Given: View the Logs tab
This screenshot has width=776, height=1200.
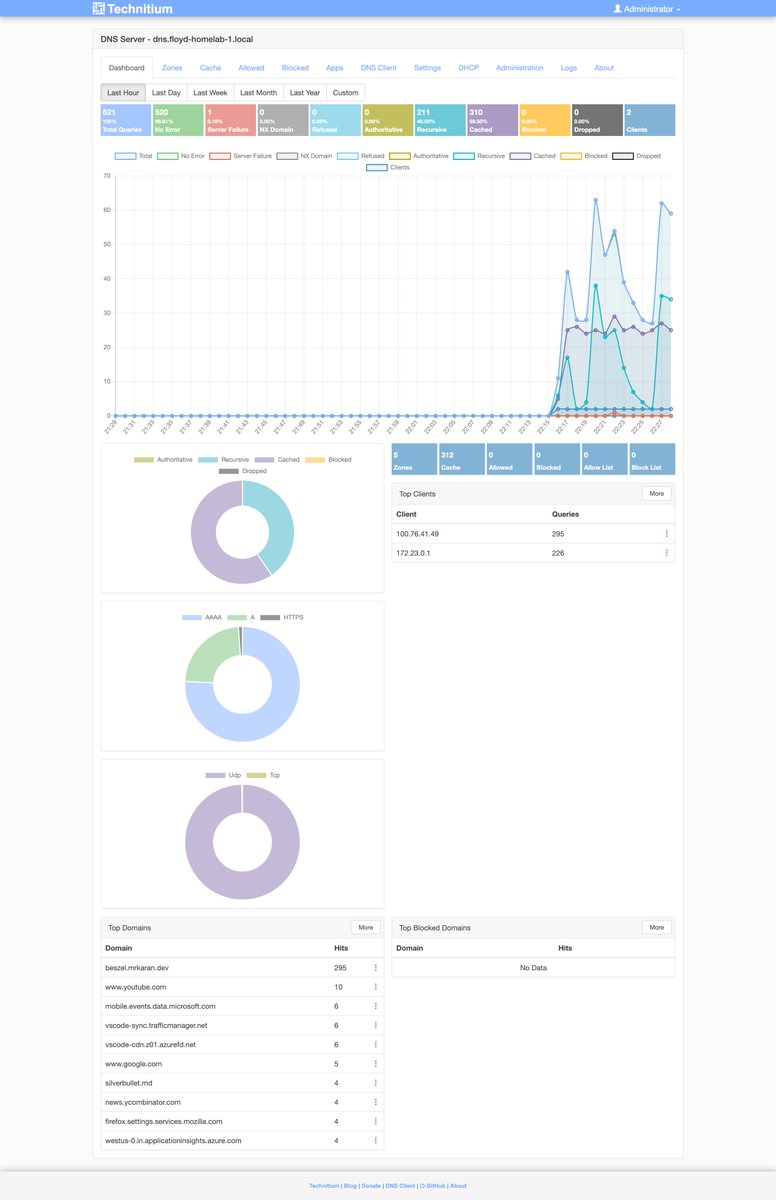Looking at the screenshot, I should pyautogui.click(x=568, y=68).
